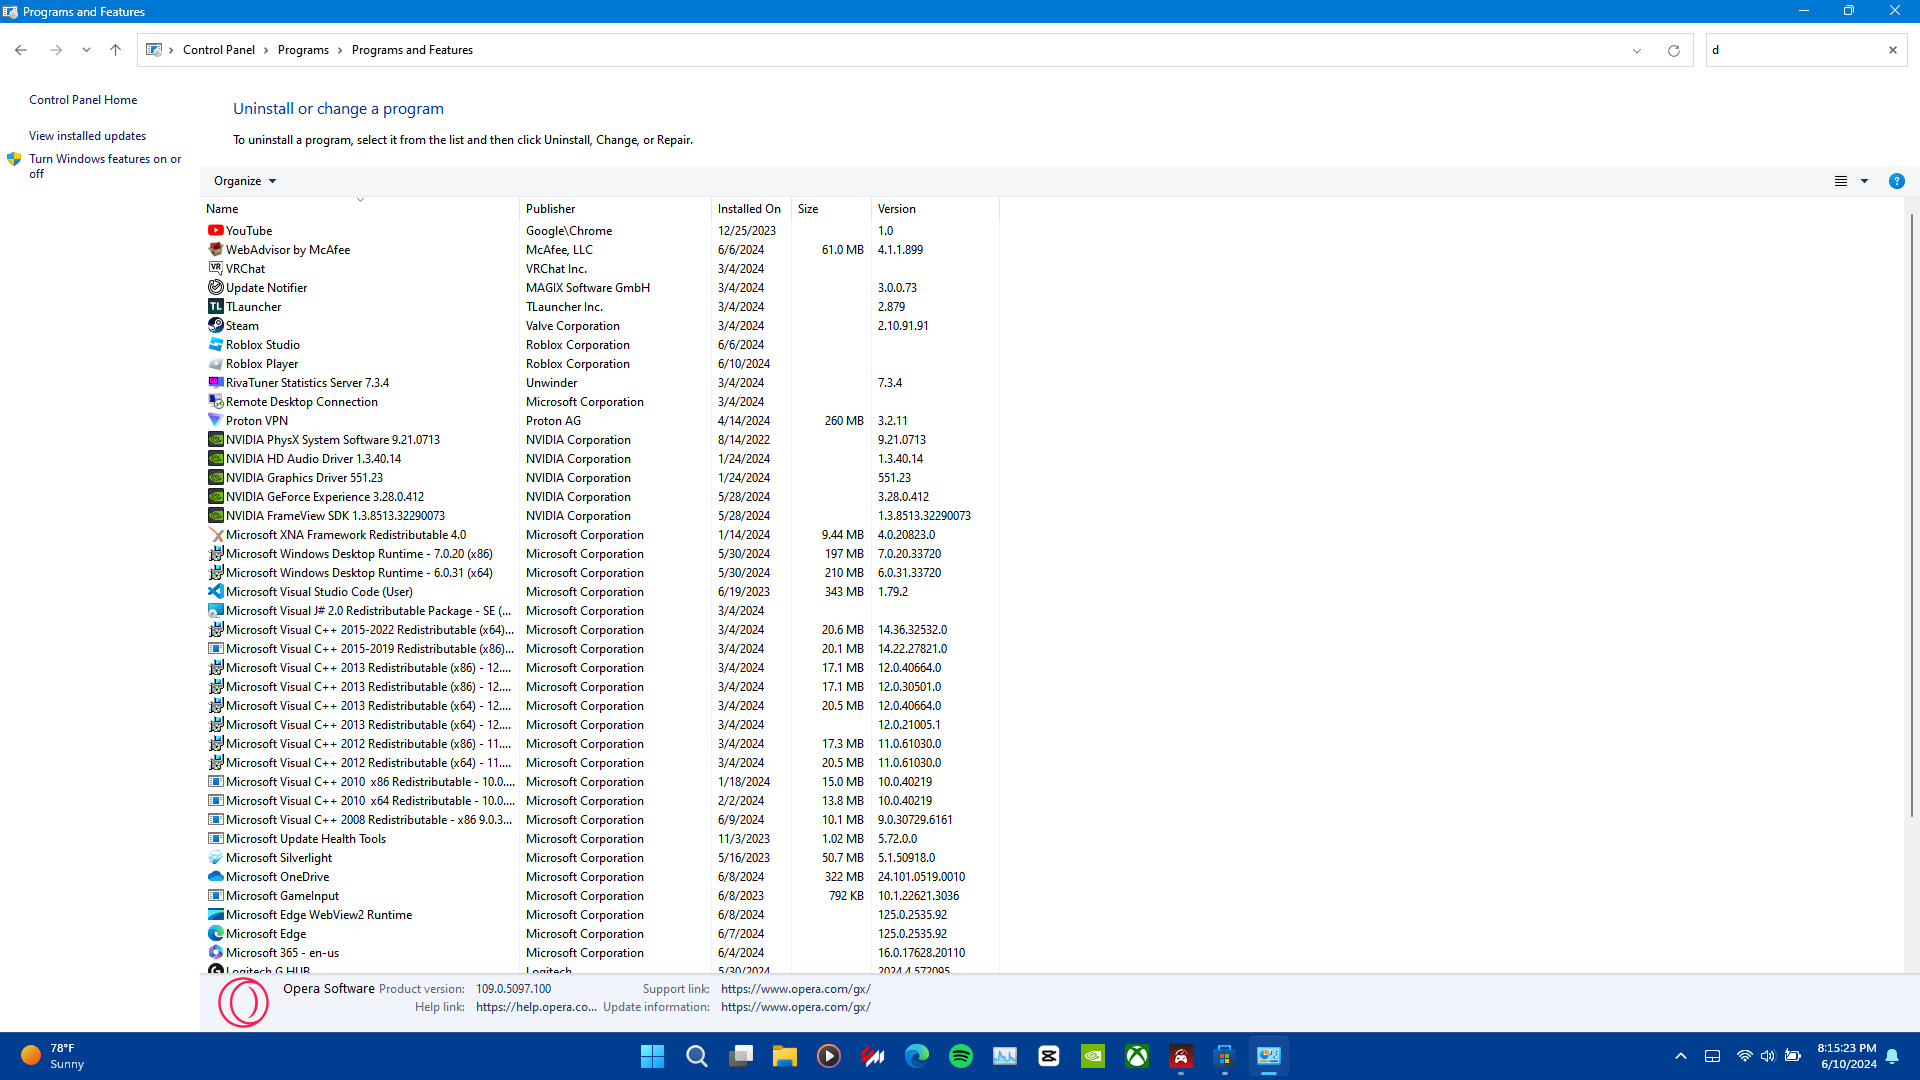Open recent locations dropdown chevron
1920x1080 pixels.
point(86,50)
